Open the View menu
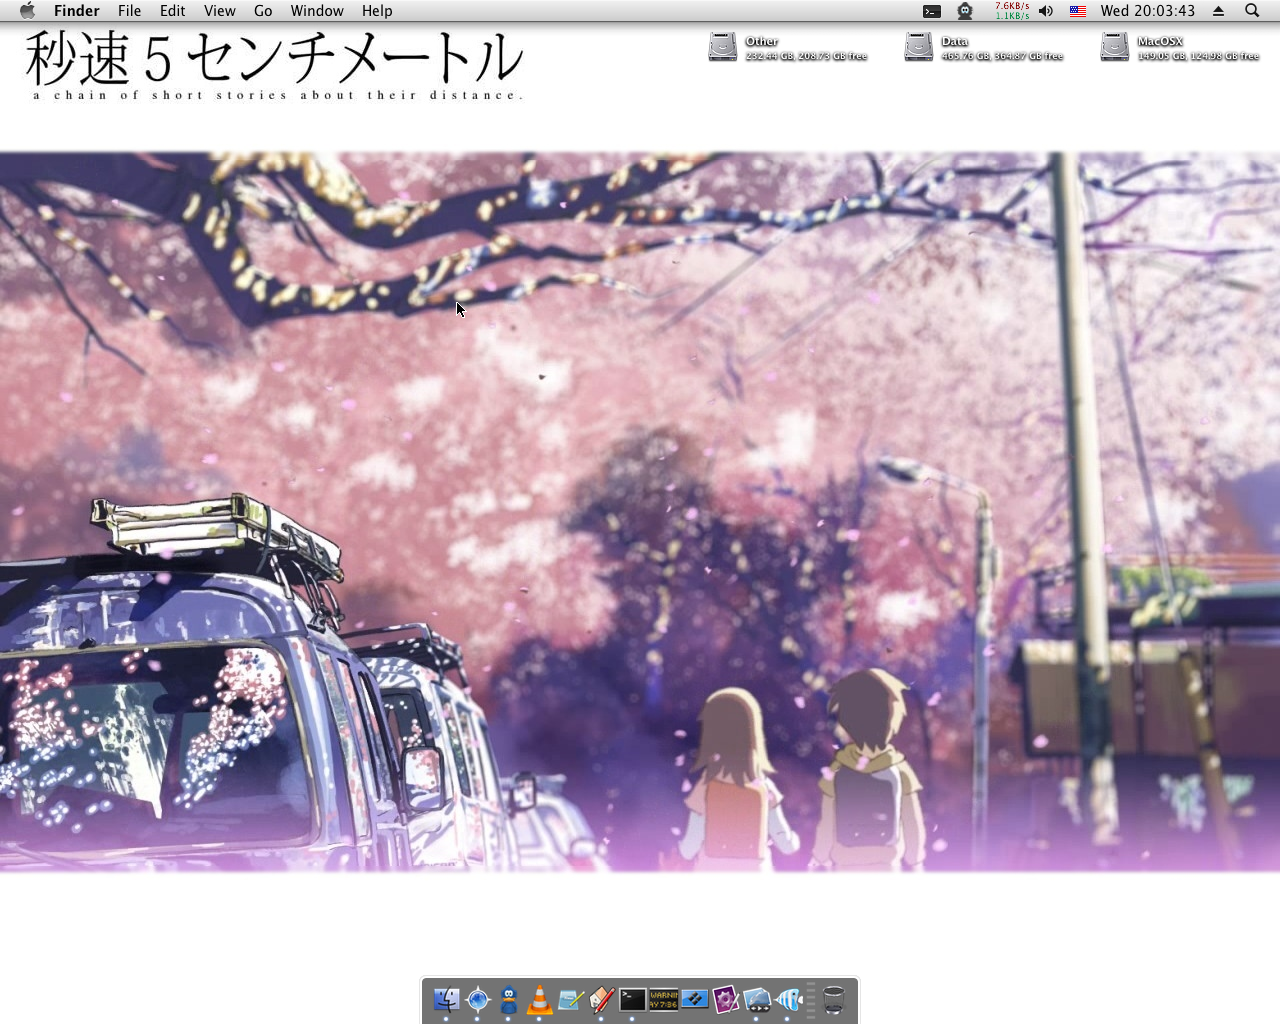Viewport: 1280px width, 1024px height. (219, 11)
